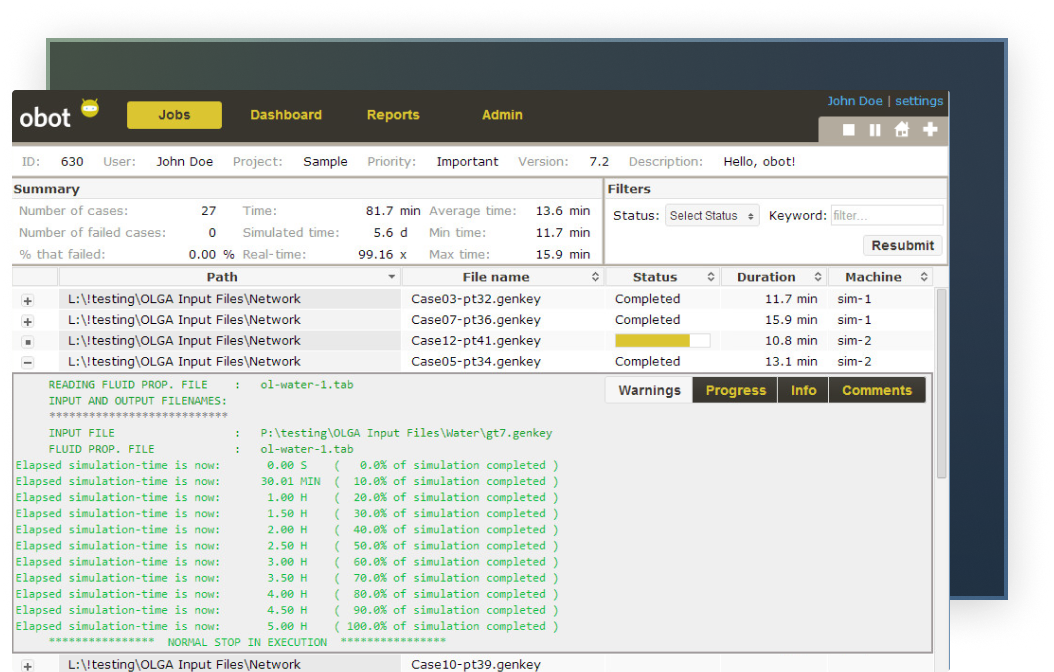
Task: Switch to the Dashboard tab
Action: click(x=286, y=115)
